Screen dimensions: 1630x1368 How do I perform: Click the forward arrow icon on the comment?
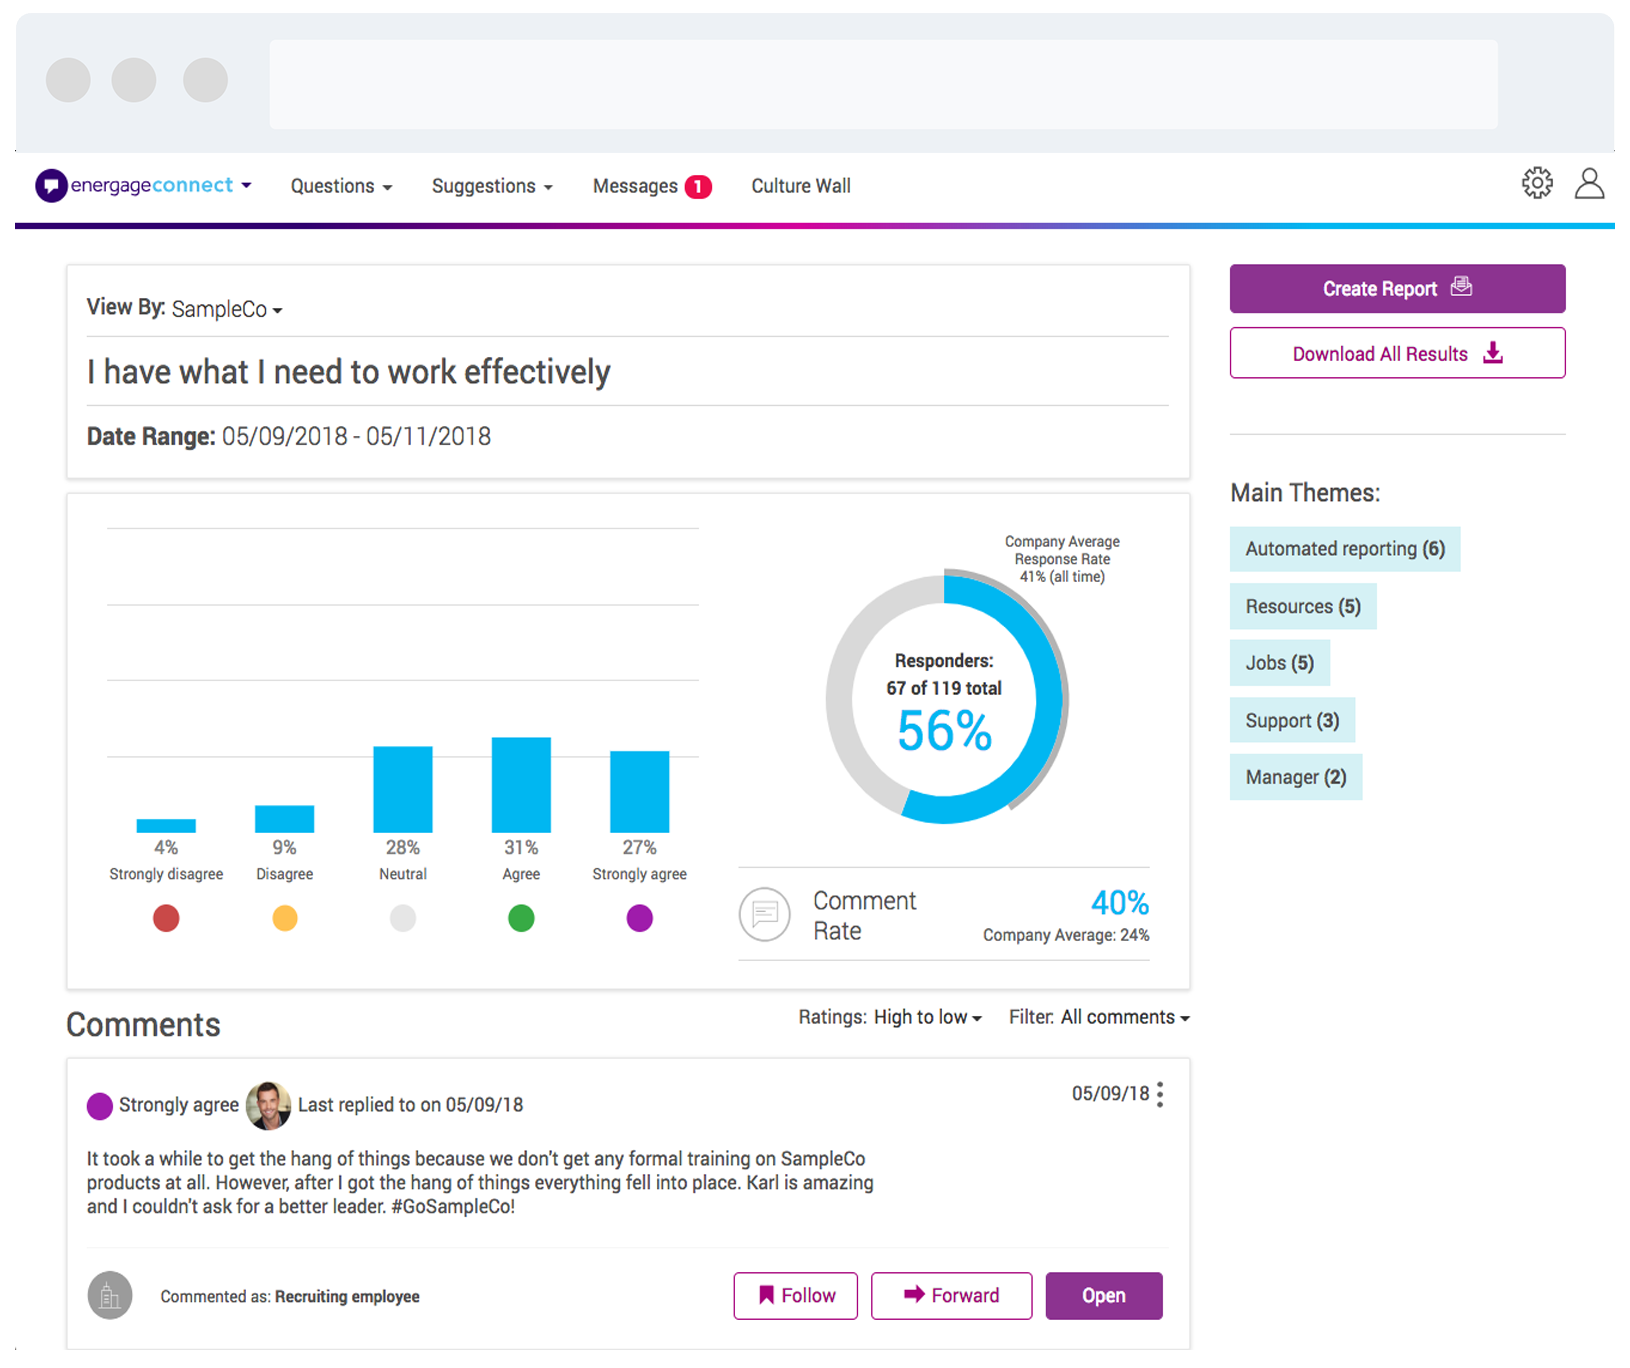click(913, 1295)
